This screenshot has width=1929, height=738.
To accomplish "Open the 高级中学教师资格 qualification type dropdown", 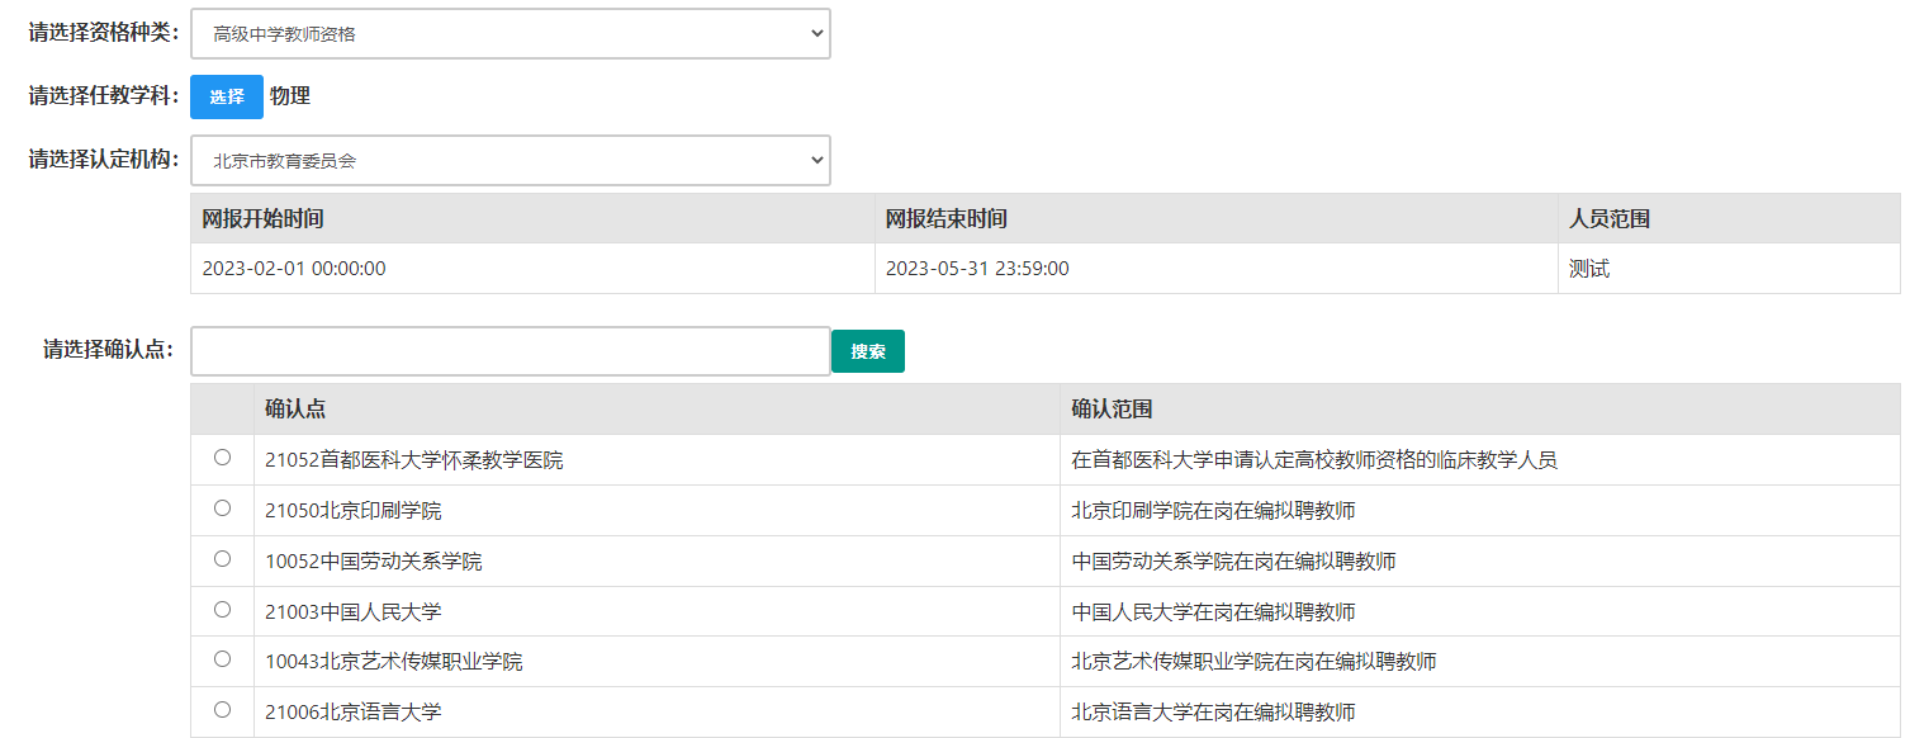I will [x=510, y=34].
